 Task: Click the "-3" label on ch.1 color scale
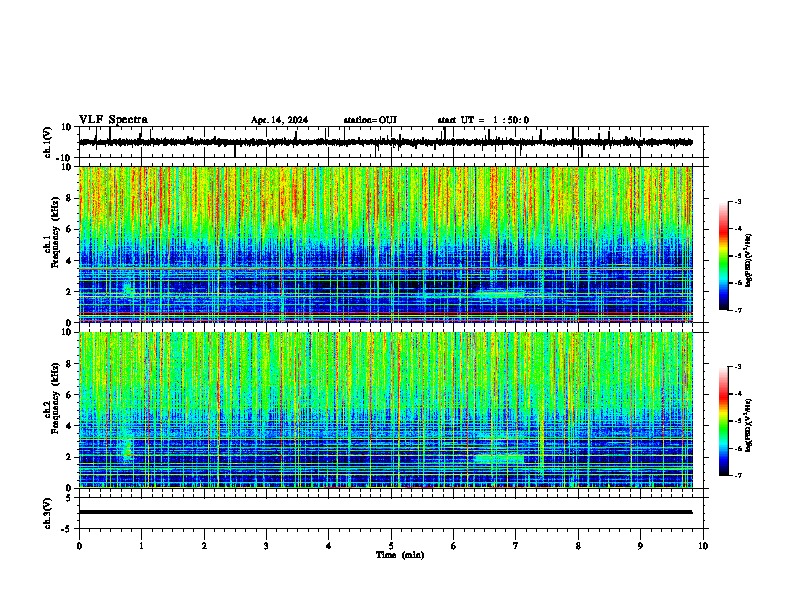tap(737, 201)
